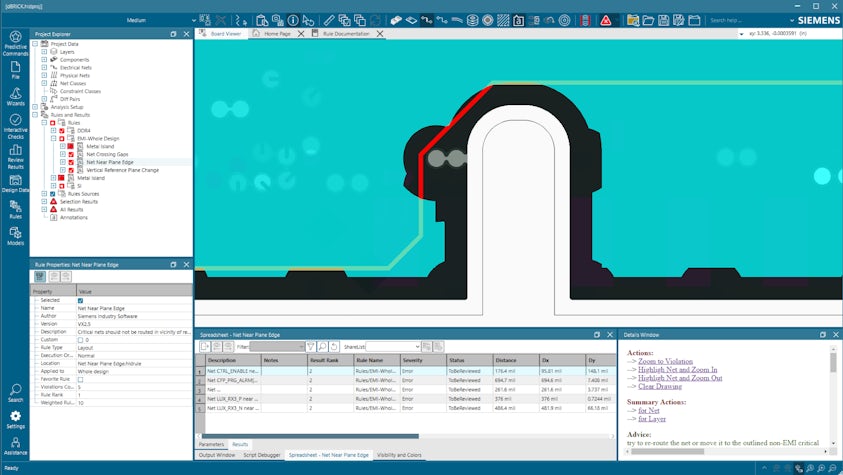Toggle the EMI-Whole Design checkbox
The image size is (843, 475).
pos(61,139)
